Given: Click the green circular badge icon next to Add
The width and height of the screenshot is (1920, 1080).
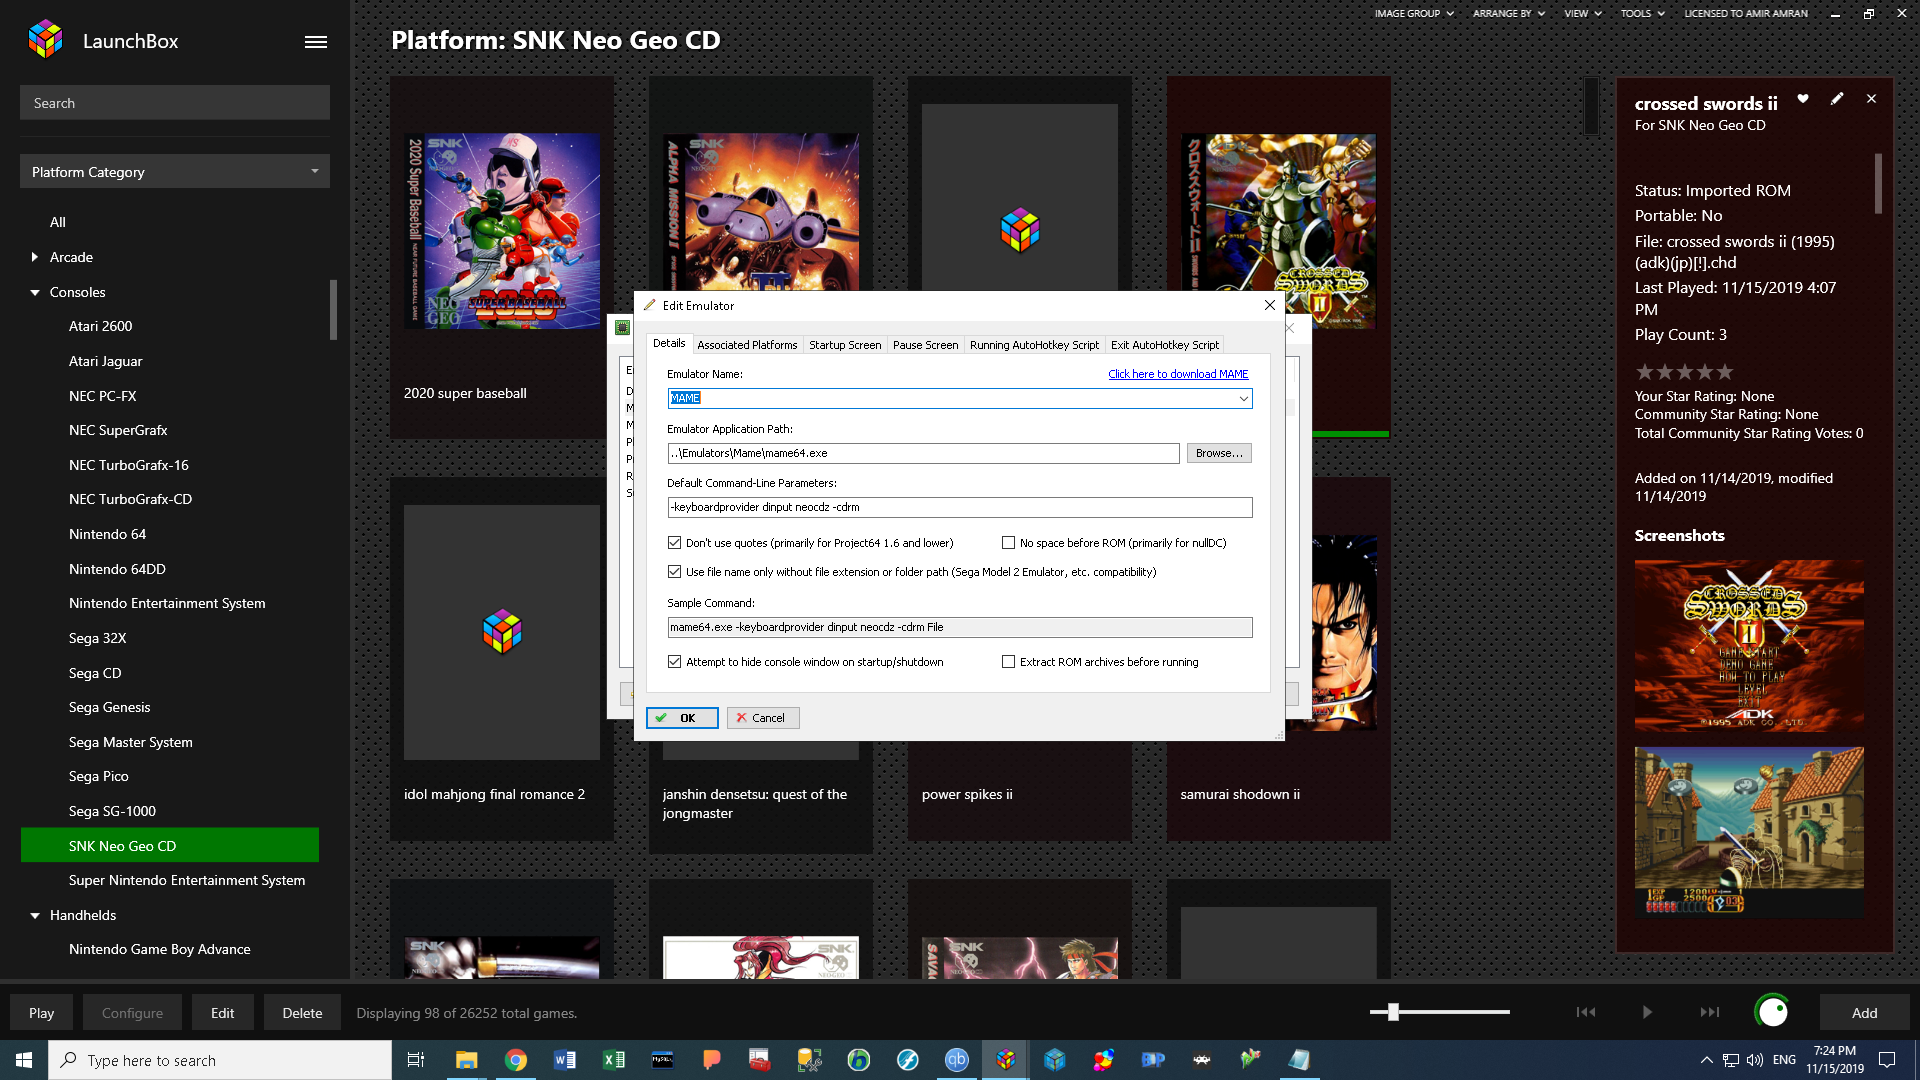Looking at the screenshot, I should 1772,1012.
